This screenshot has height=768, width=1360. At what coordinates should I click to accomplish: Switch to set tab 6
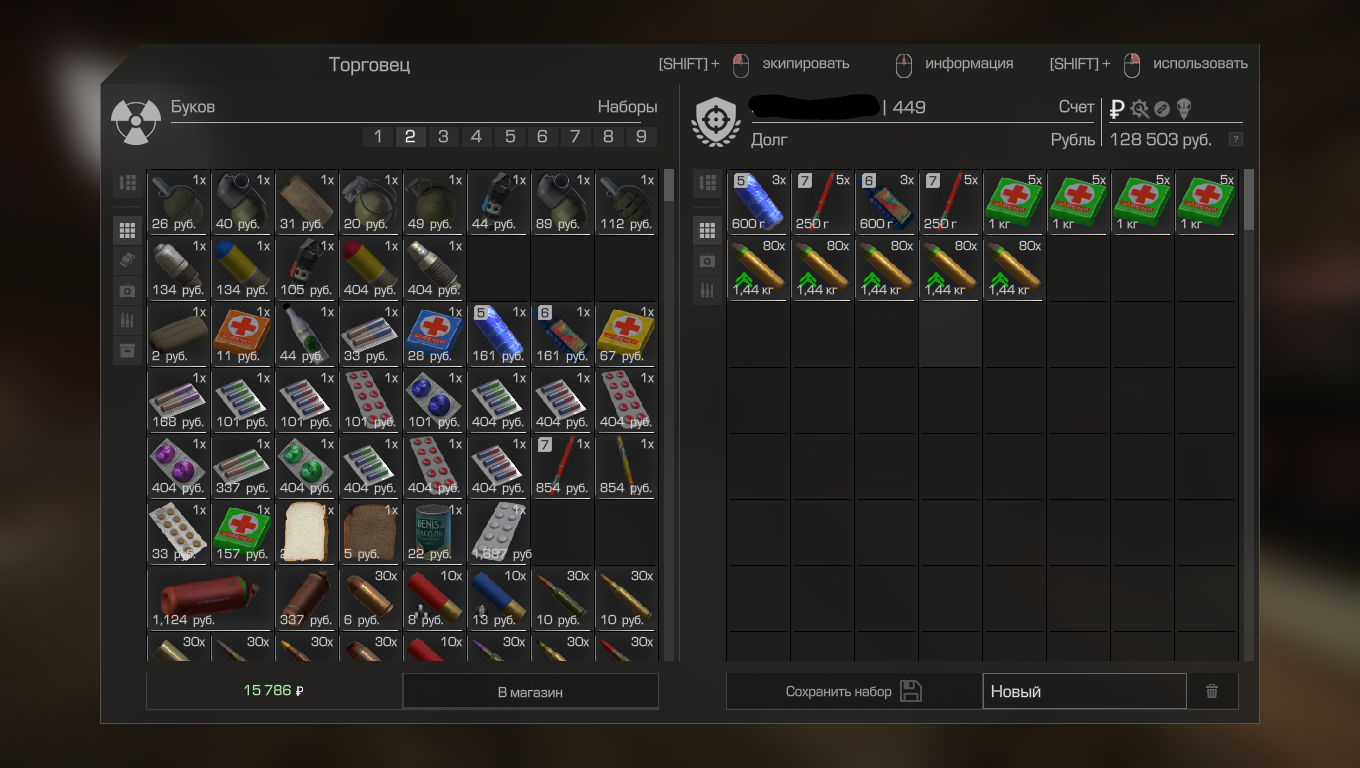(x=542, y=137)
